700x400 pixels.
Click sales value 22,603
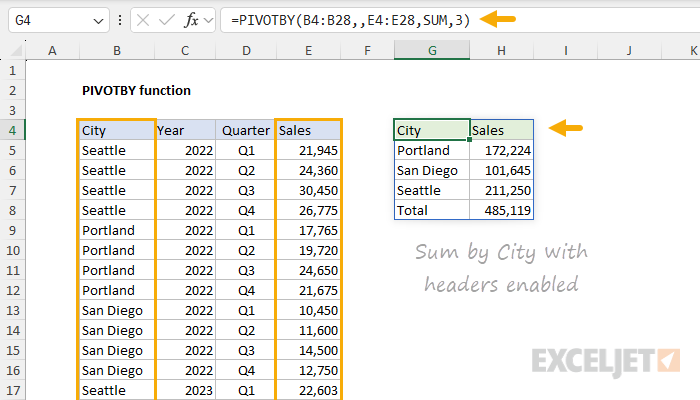308,391
